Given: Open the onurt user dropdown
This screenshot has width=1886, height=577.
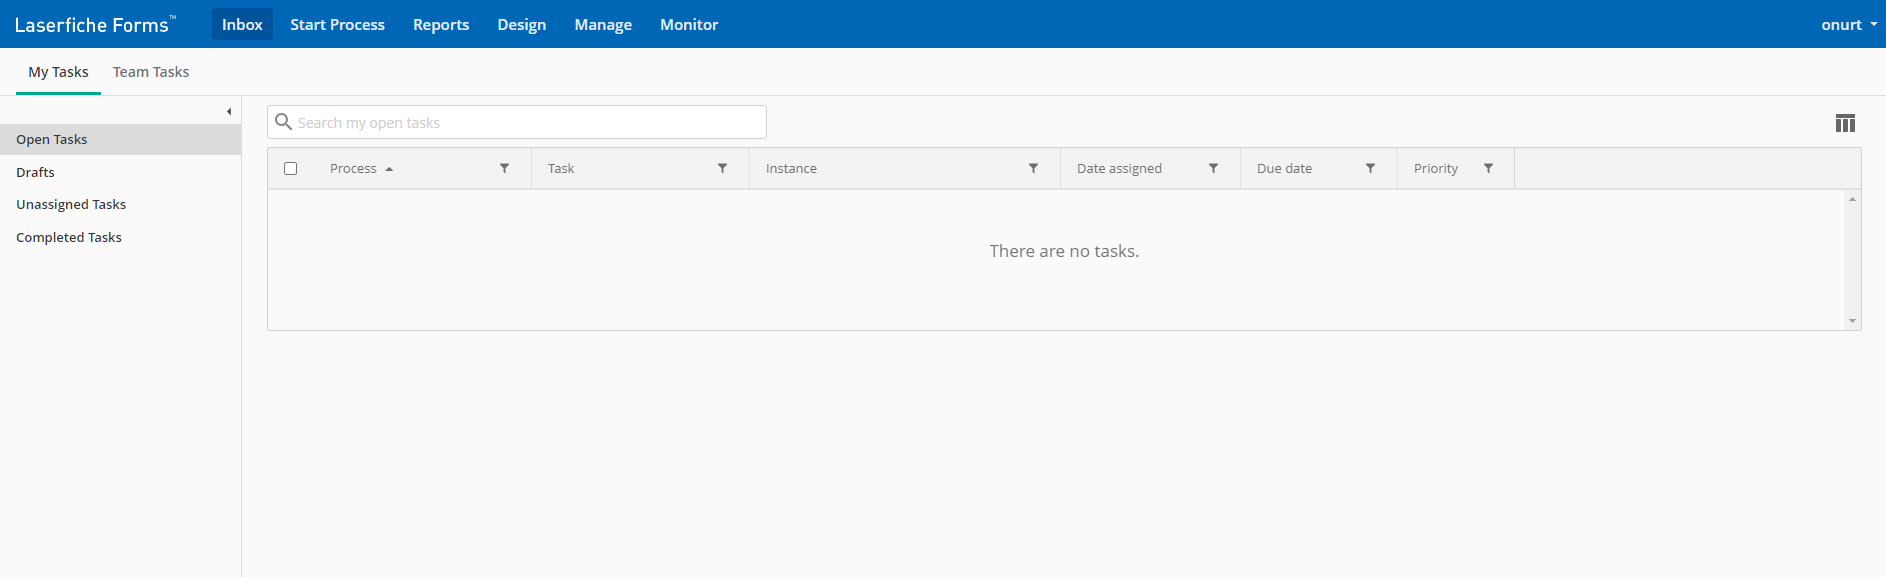Looking at the screenshot, I should coord(1848,24).
